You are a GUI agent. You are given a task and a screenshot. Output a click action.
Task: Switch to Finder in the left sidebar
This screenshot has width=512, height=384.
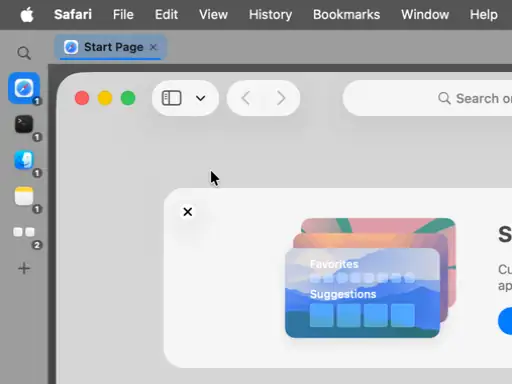[x=24, y=160]
